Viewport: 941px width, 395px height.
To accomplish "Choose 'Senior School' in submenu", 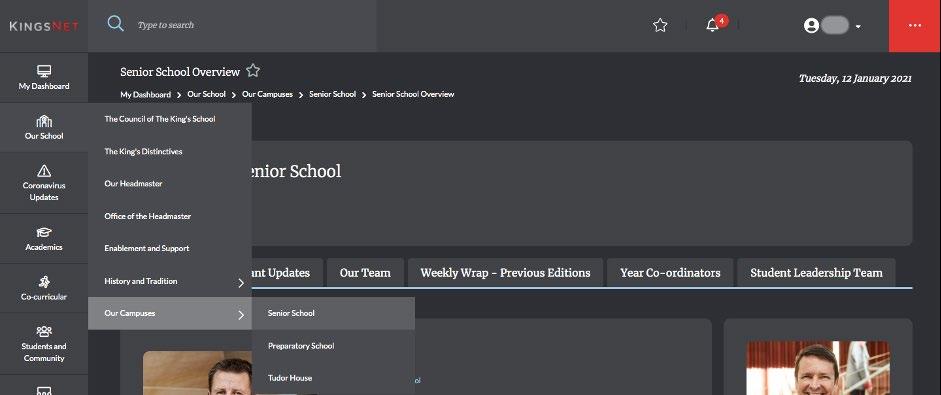I will tap(333, 313).
